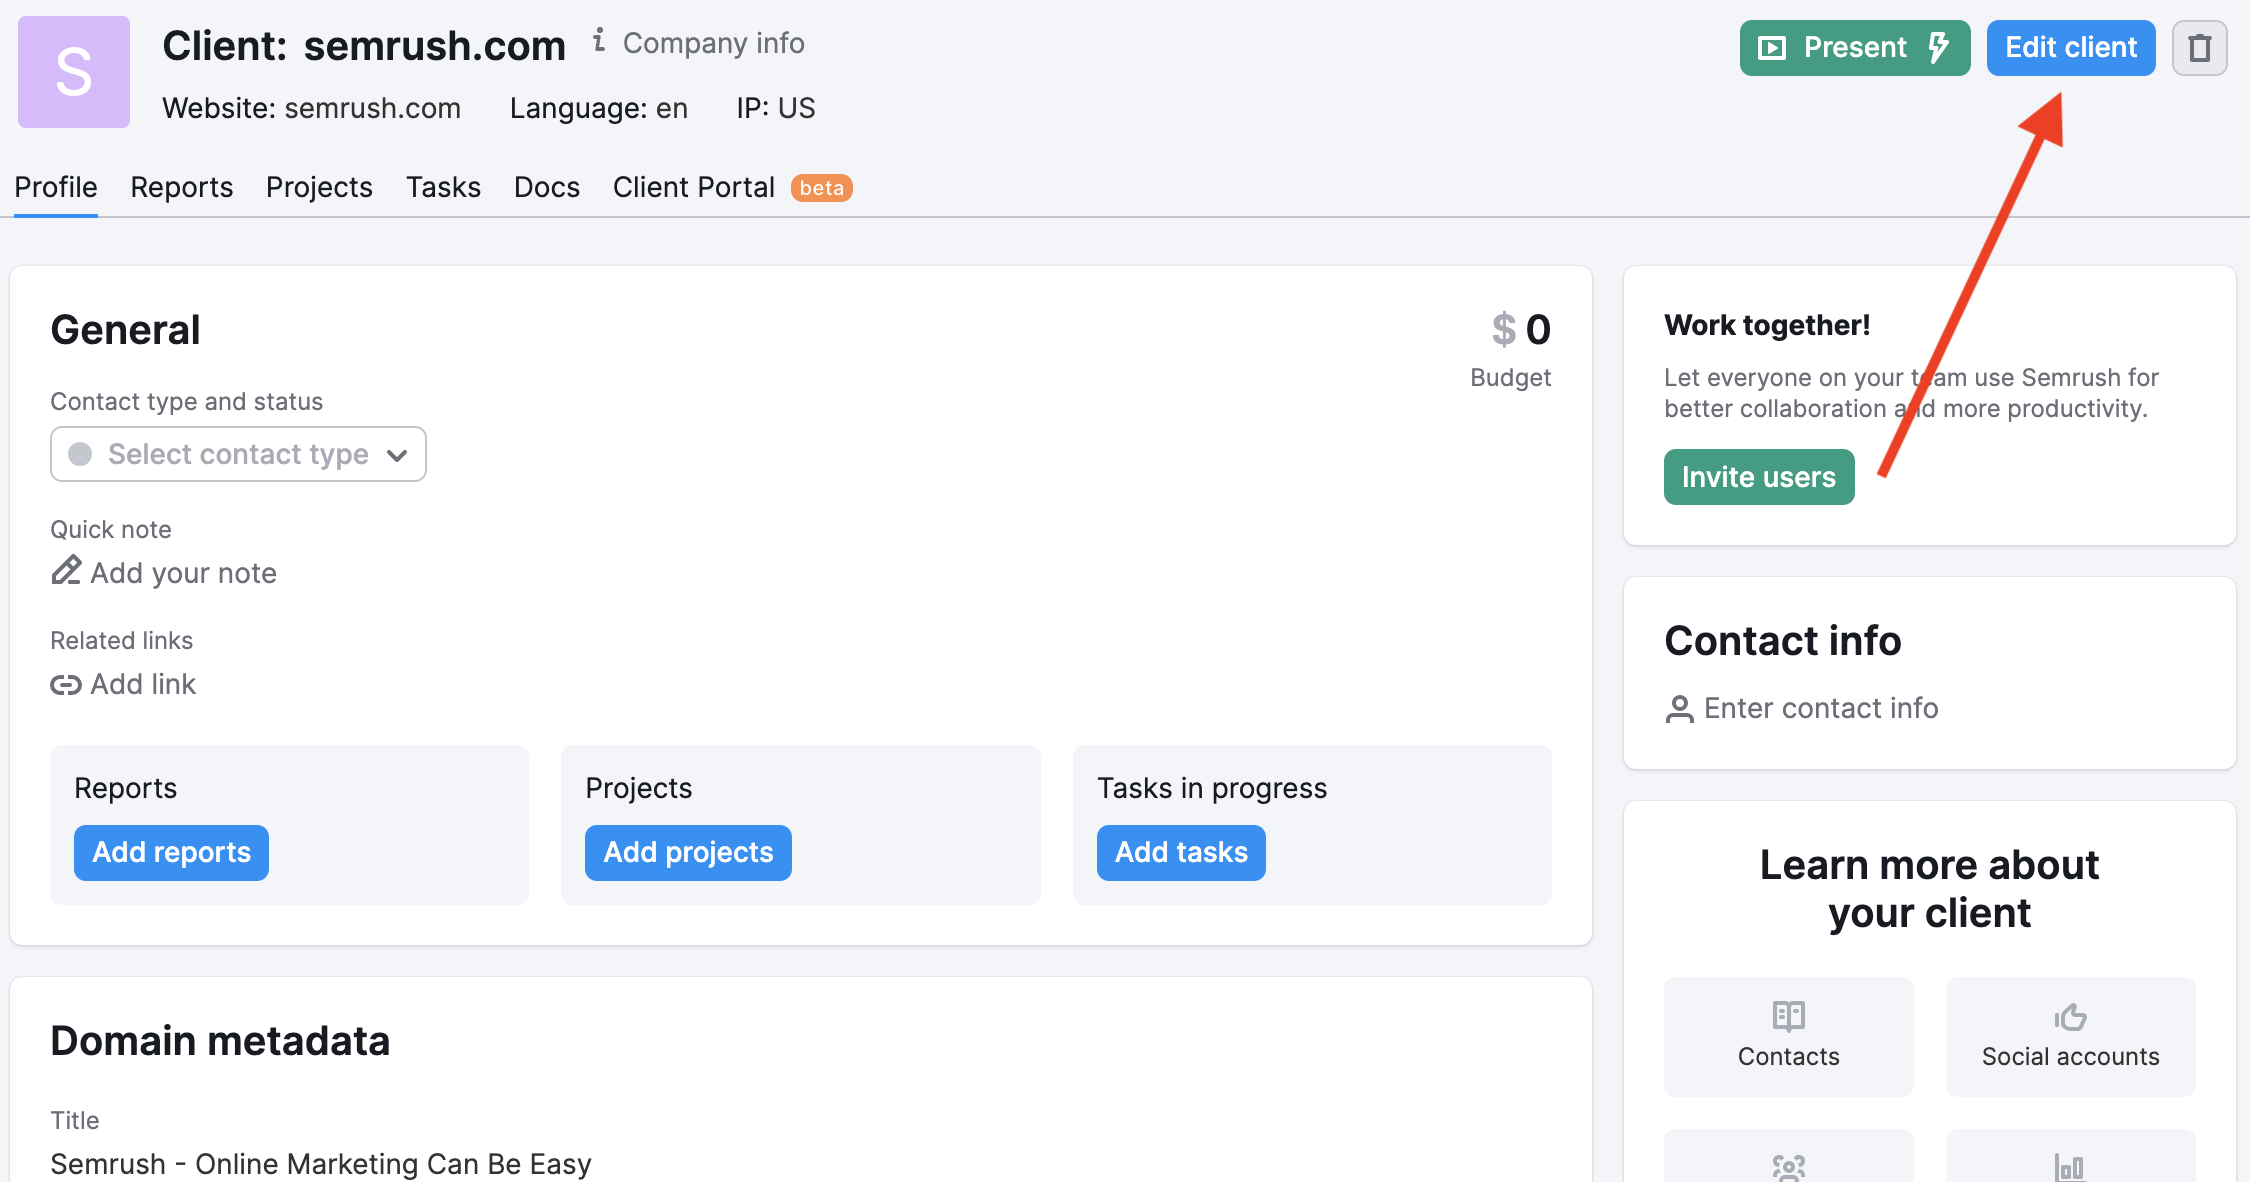Open the Projects tab

click(319, 187)
